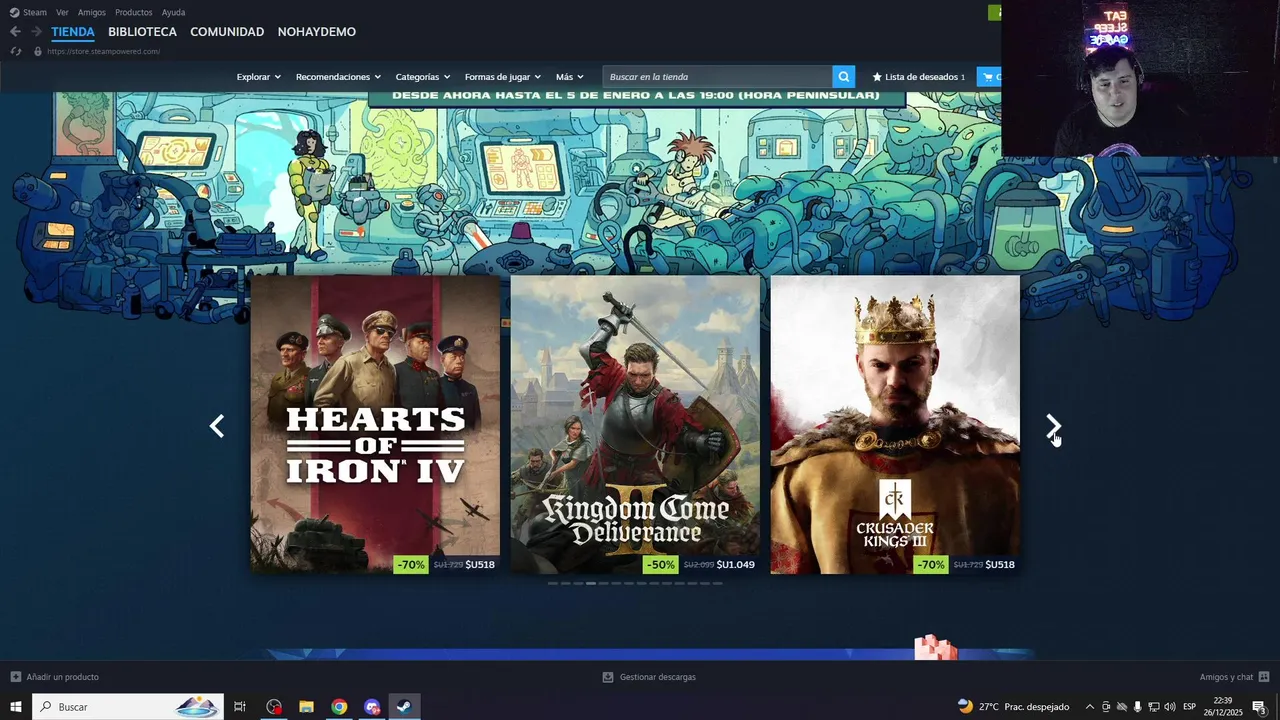Open Task View in the taskbar
This screenshot has height=720, width=1280.
point(240,707)
